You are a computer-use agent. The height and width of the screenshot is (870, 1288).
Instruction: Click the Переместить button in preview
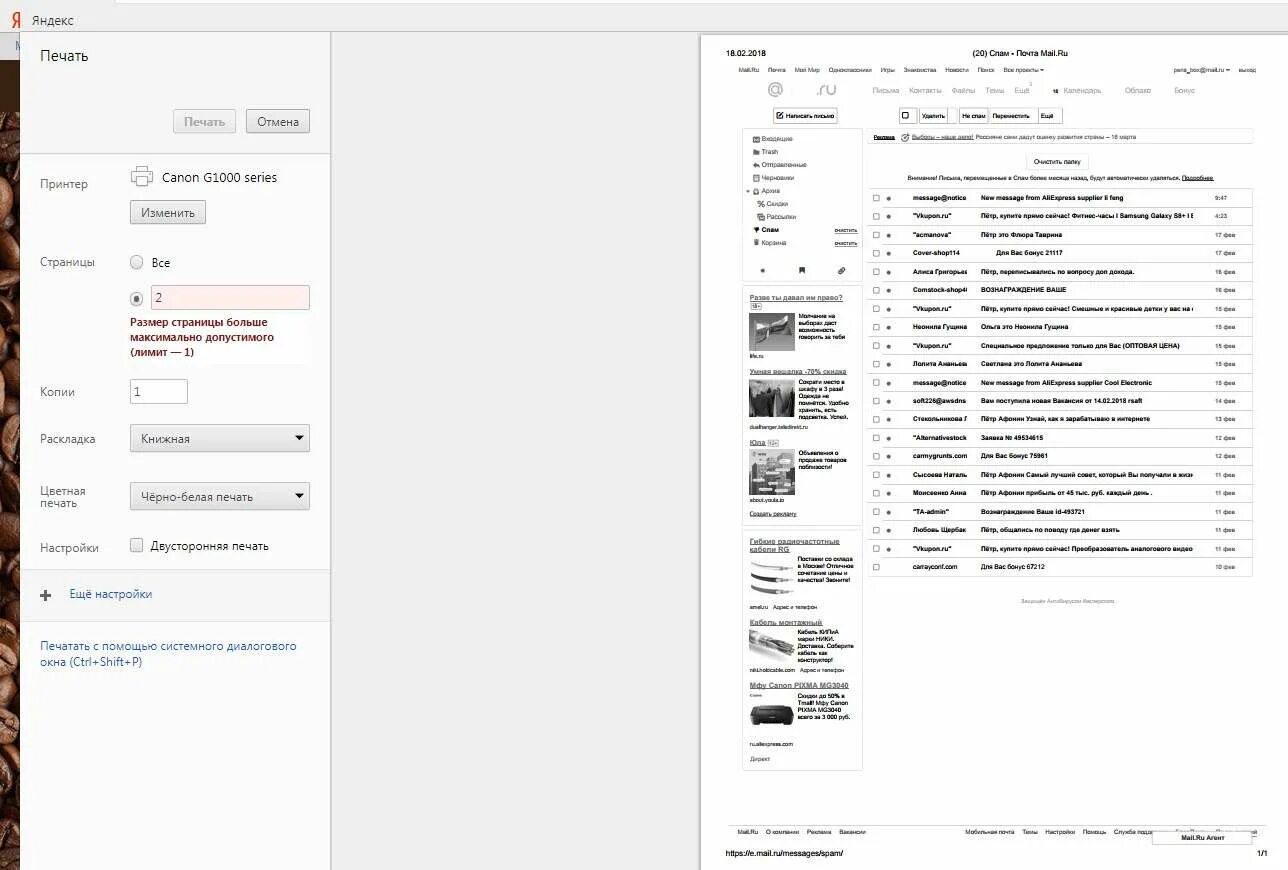1011,116
